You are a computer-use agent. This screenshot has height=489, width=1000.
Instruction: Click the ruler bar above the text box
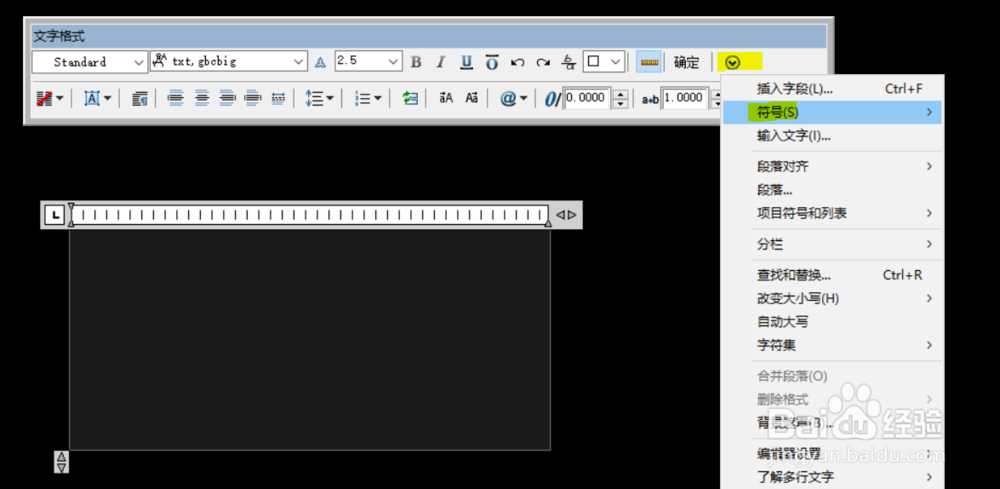pyautogui.click(x=309, y=215)
